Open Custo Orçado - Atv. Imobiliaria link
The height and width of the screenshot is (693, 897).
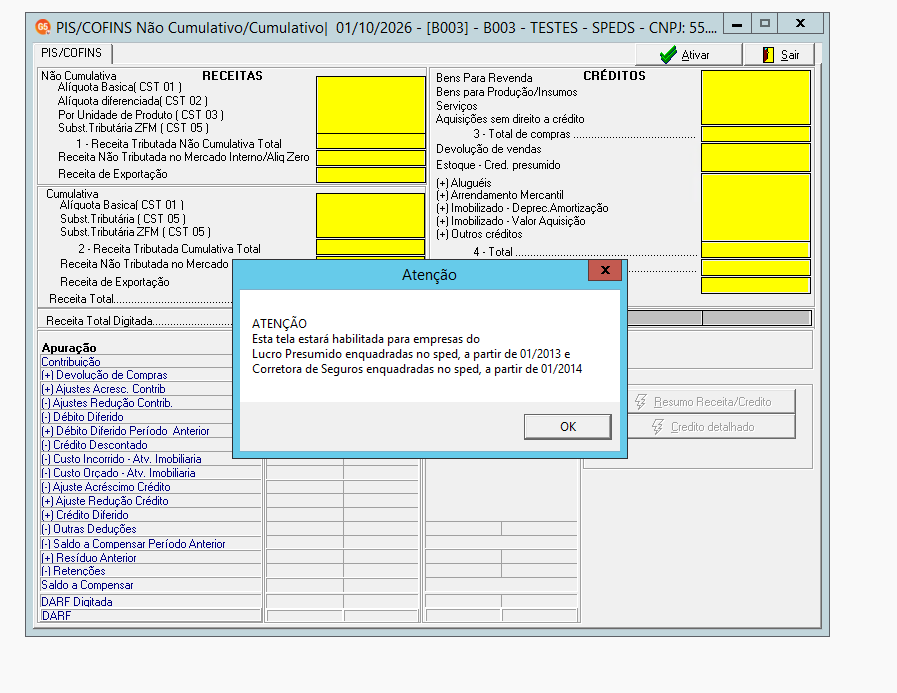pos(118,473)
